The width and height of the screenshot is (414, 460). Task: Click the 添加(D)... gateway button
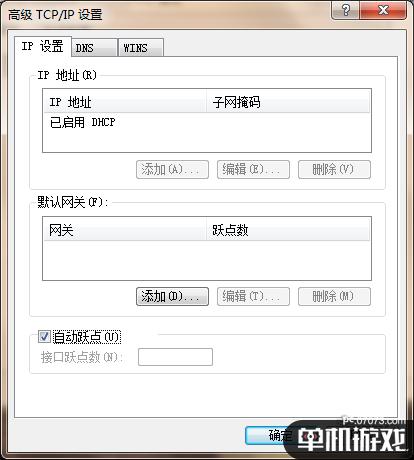(172, 296)
